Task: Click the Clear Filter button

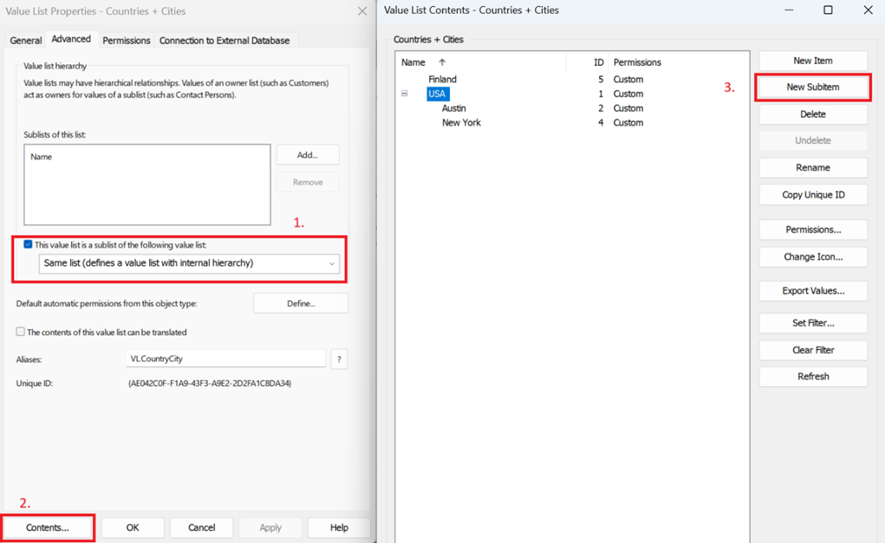Action: tap(813, 350)
